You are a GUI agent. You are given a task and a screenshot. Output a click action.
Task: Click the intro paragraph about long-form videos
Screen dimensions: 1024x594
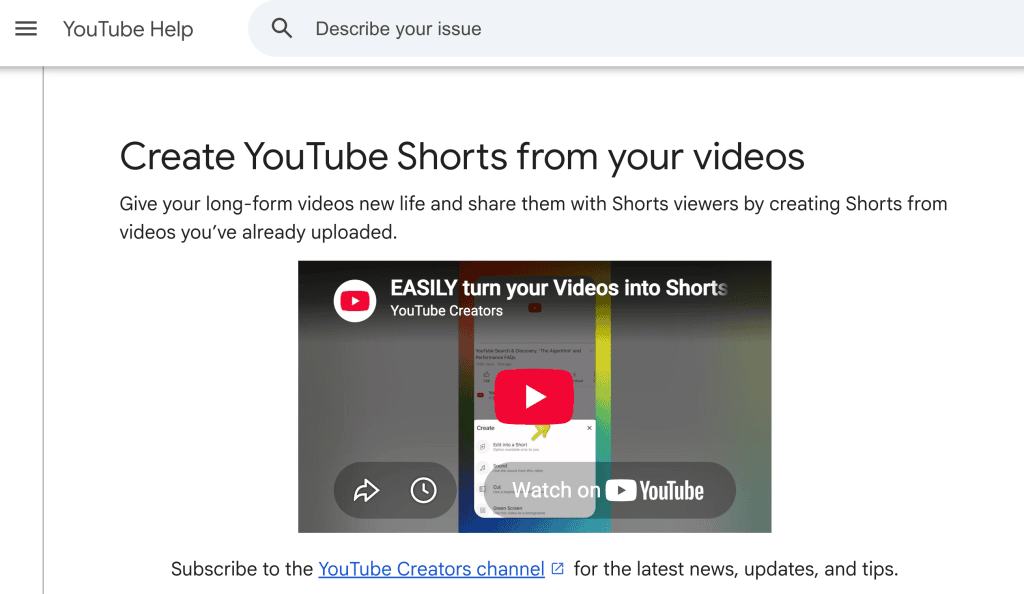(533, 218)
